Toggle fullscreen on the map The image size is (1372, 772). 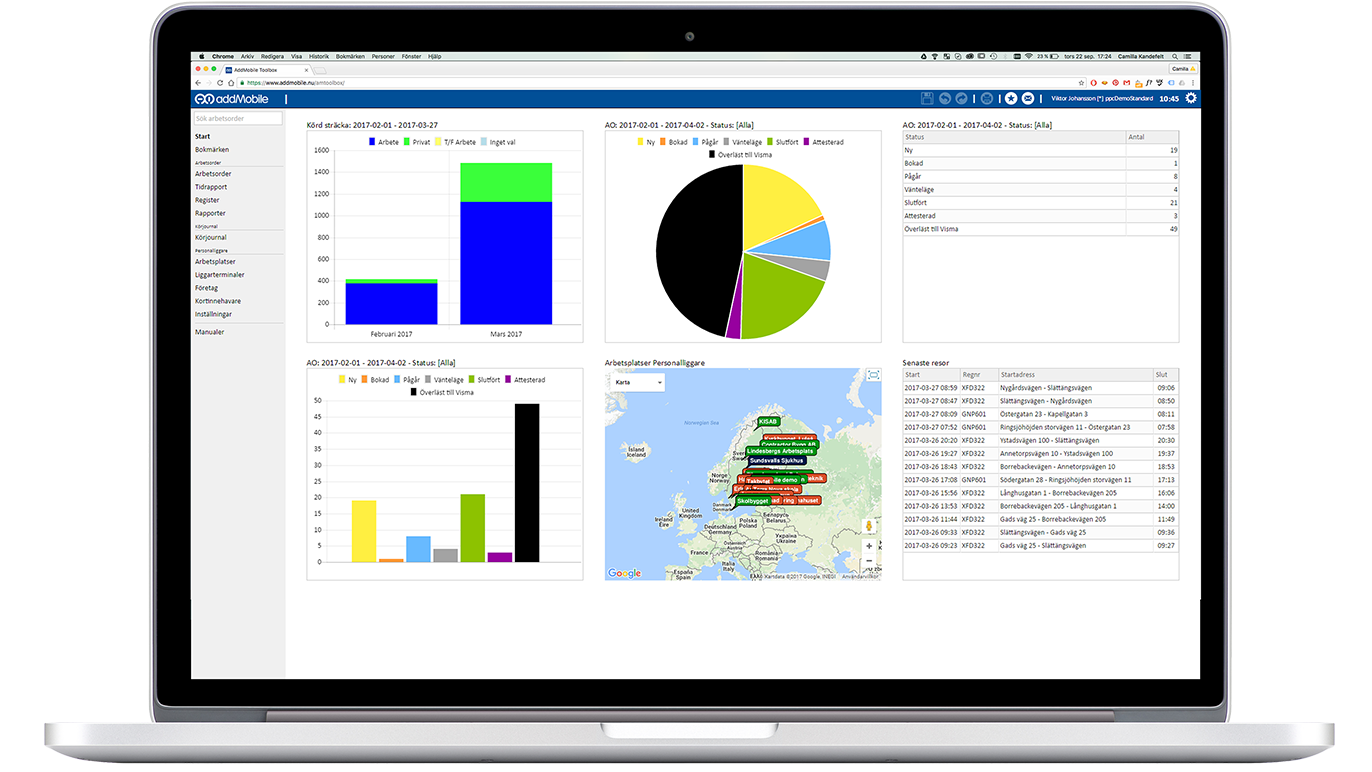(873, 375)
